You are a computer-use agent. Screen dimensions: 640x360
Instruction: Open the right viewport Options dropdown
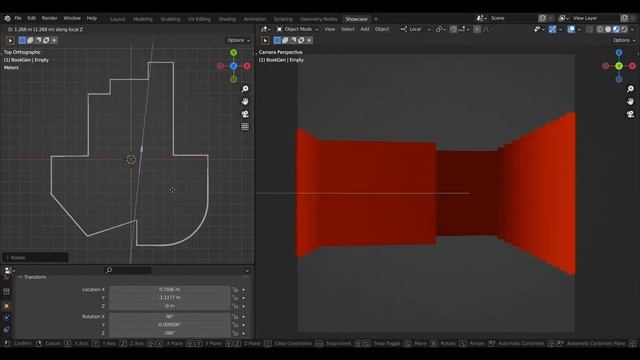point(624,40)
